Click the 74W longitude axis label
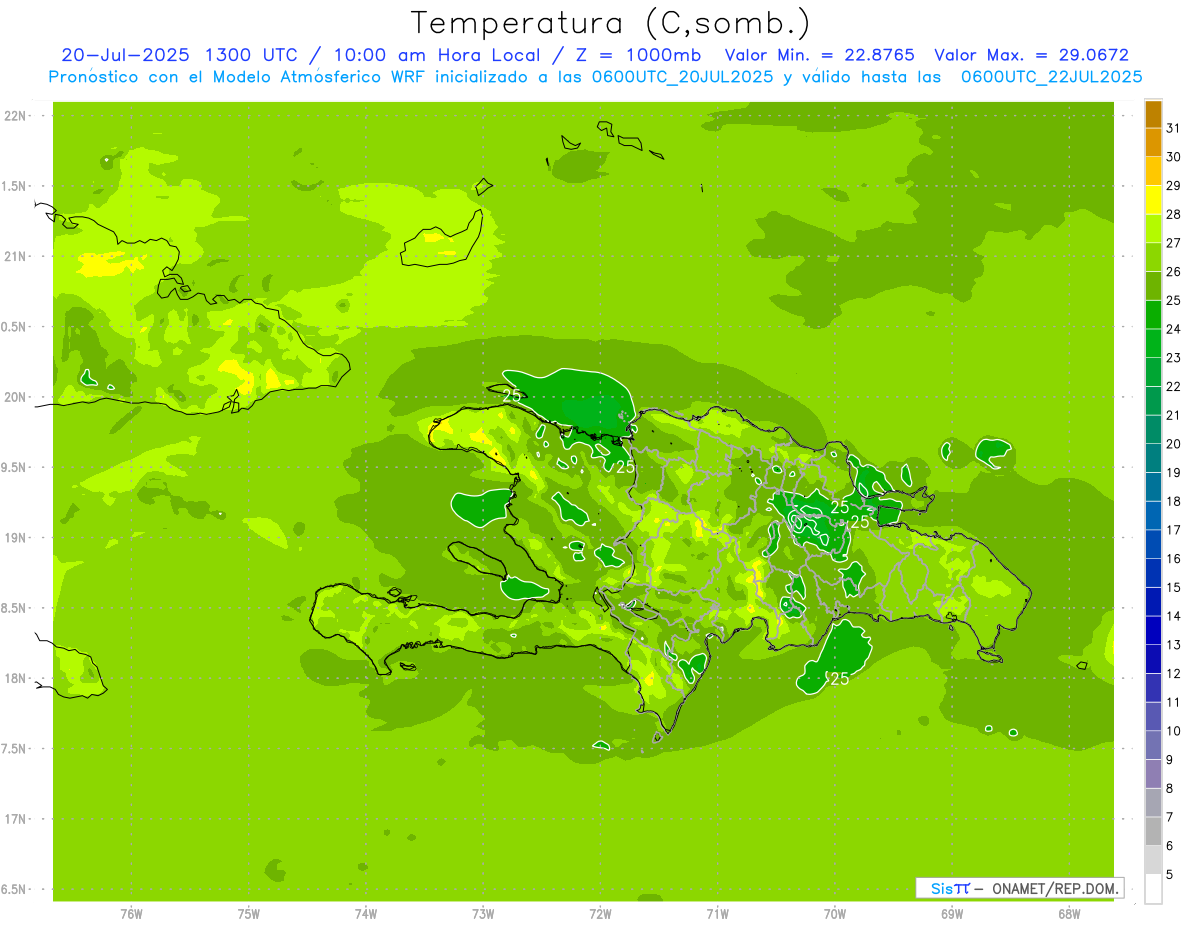Screen dimensions: 1200x927 (x=365, y=914)
